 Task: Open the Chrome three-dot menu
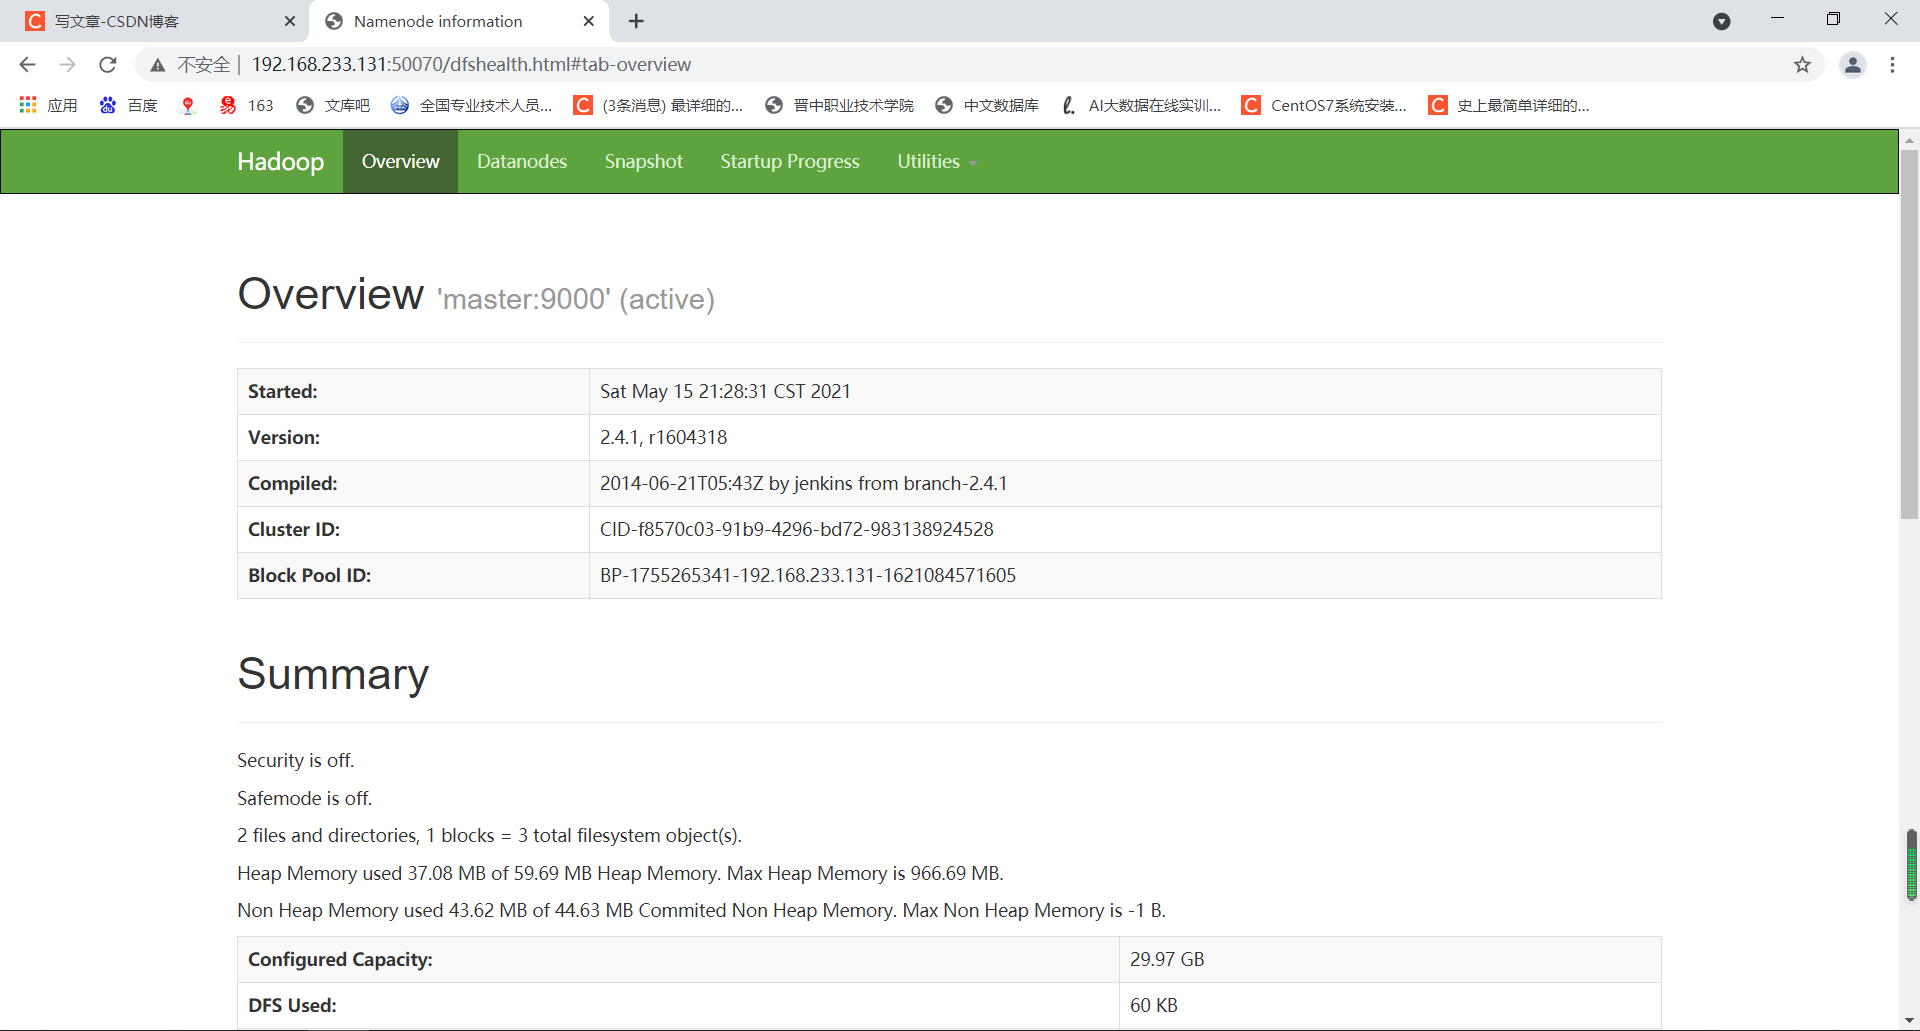coord(1893,64)
